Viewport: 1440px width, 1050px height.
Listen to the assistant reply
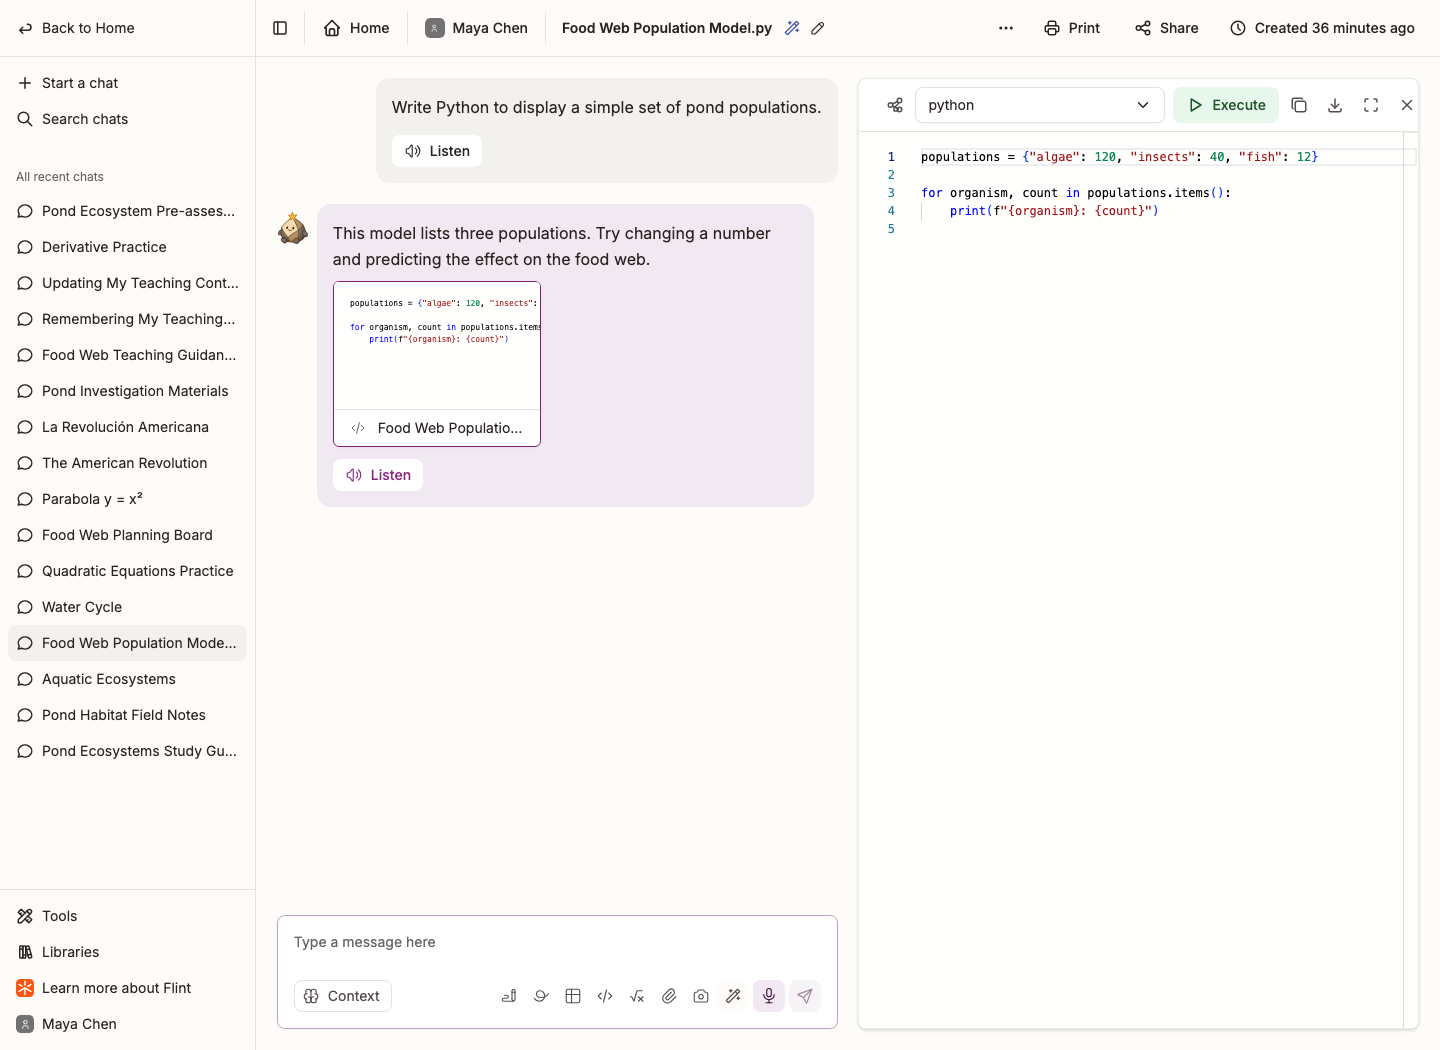pos(378,475)
